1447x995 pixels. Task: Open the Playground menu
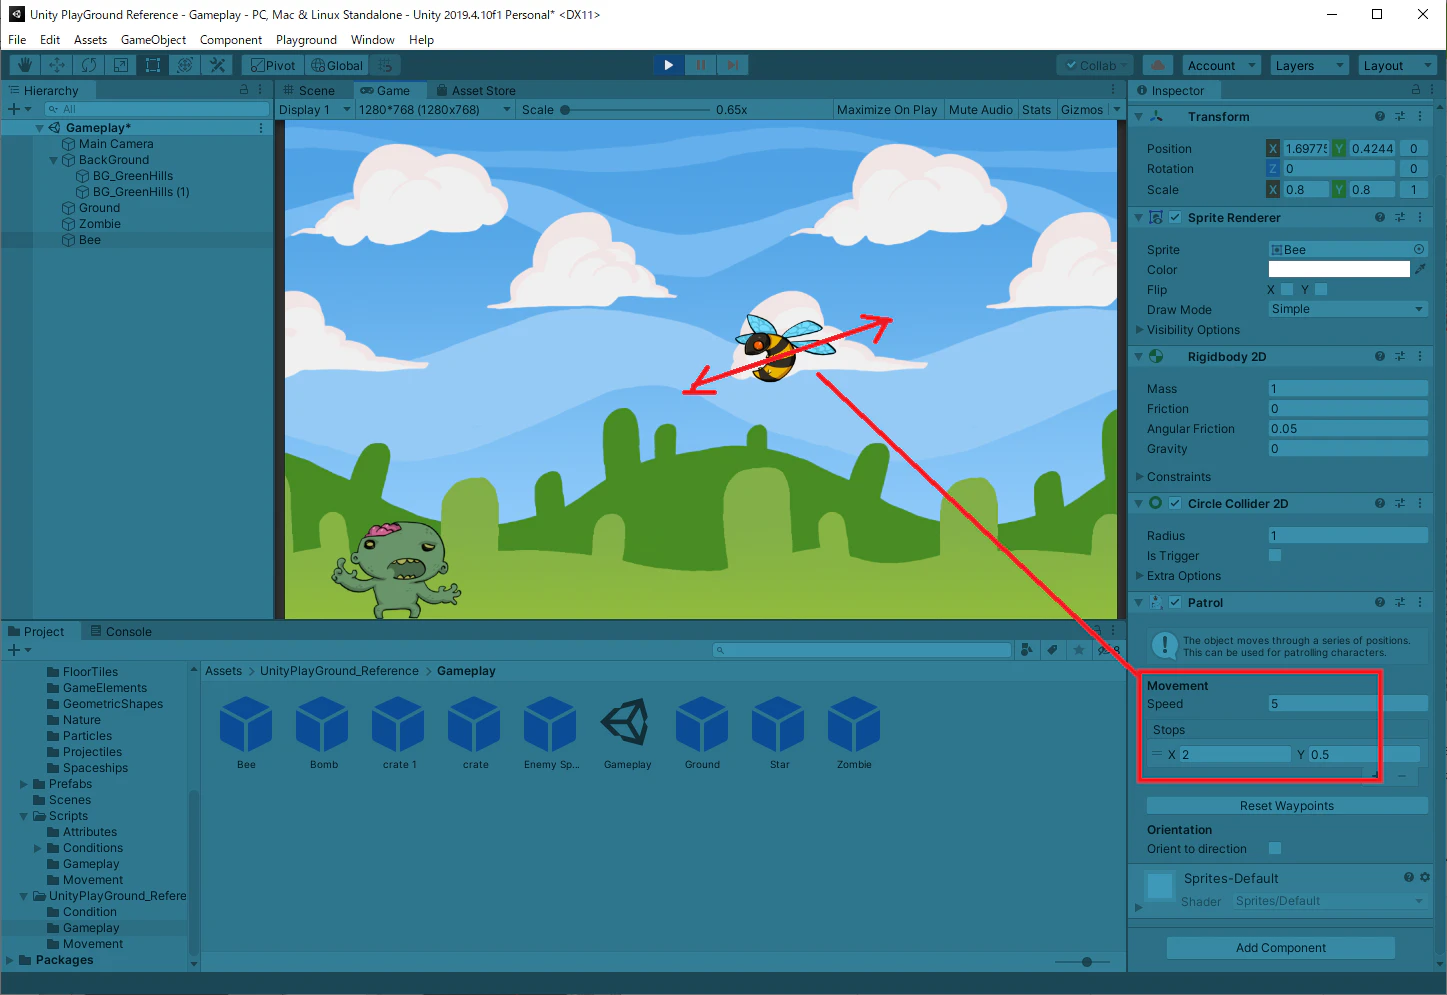click(306, 40)
